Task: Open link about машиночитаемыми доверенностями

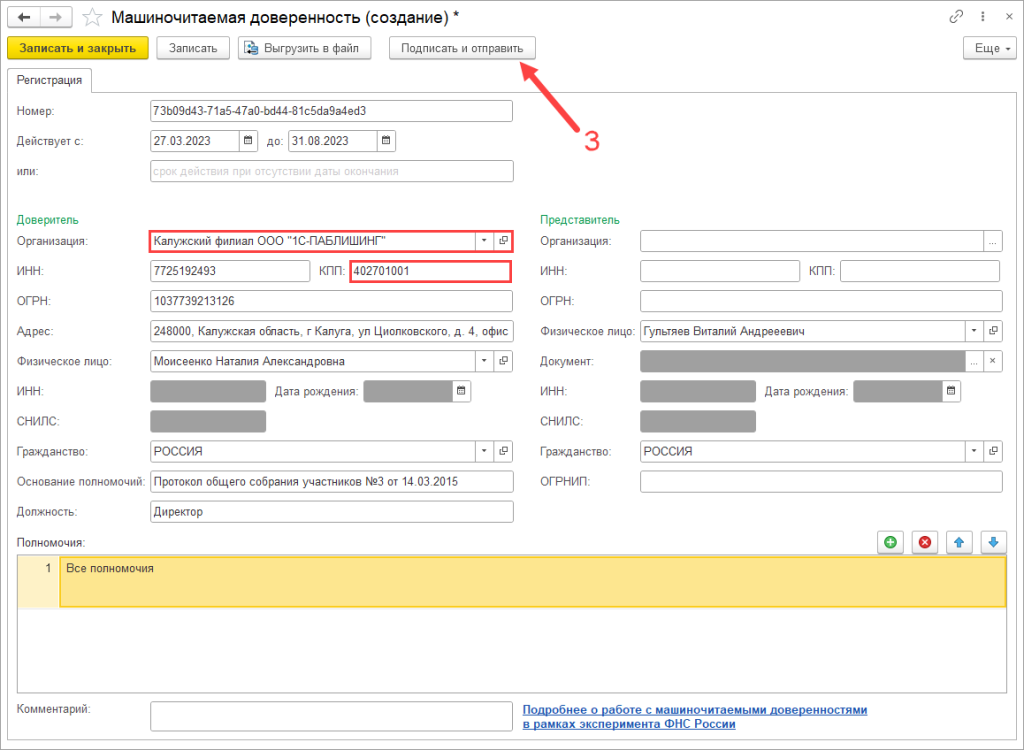Action: coord(695,717)
